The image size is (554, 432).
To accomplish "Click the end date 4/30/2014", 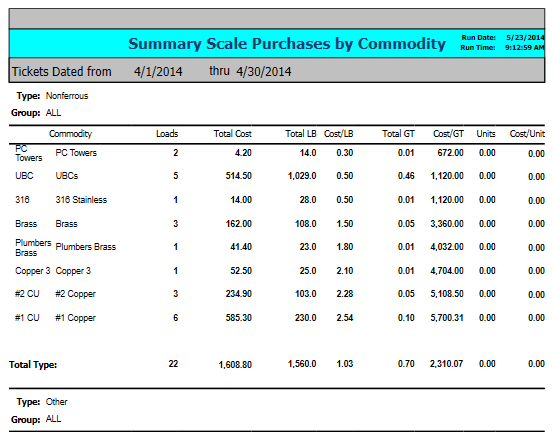I will click(x=264, y=72).
